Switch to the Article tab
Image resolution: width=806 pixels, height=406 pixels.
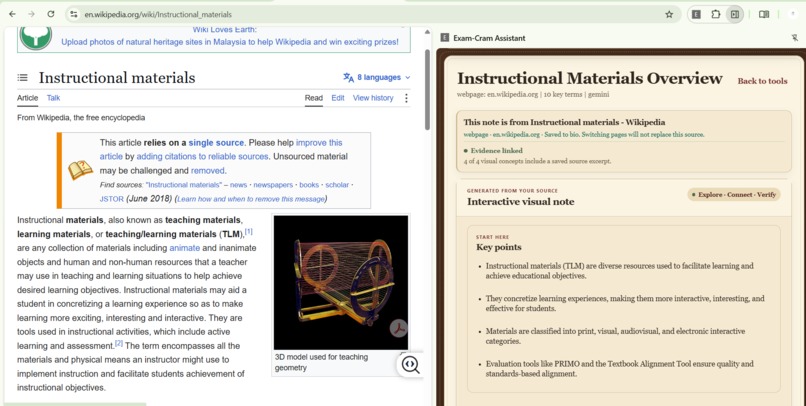(27, 98)
